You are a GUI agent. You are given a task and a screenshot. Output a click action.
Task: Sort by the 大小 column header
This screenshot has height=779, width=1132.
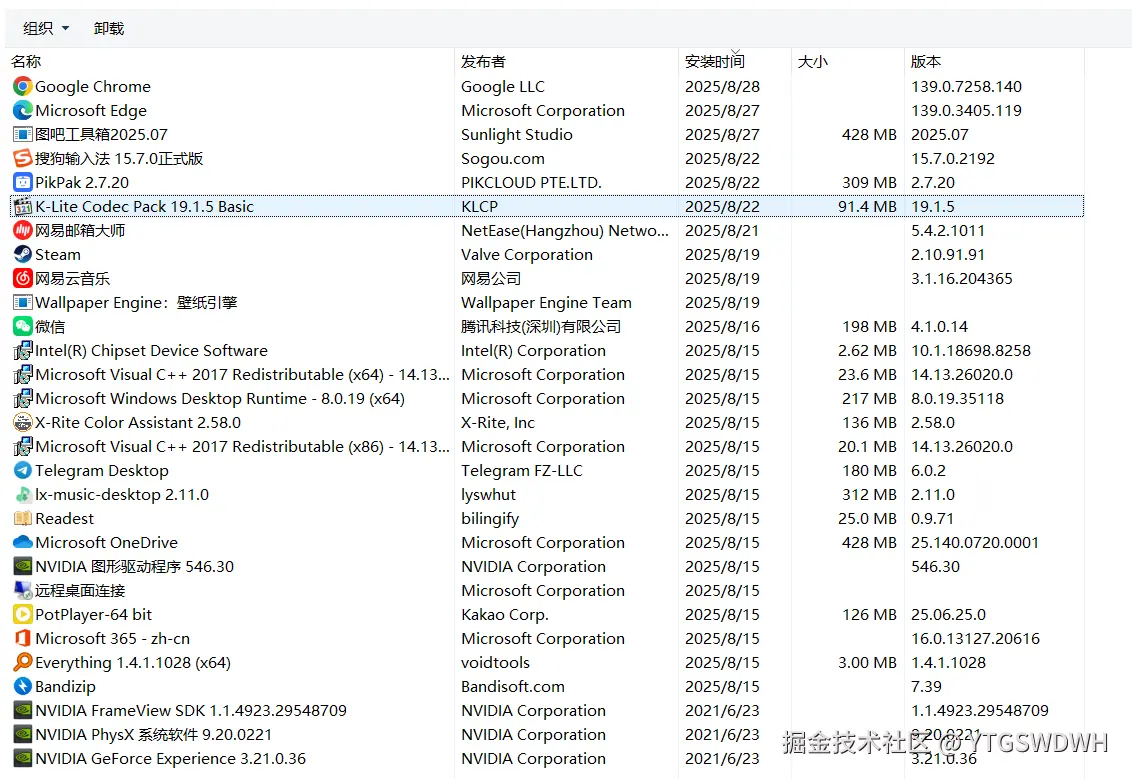[x=812, y=61]
